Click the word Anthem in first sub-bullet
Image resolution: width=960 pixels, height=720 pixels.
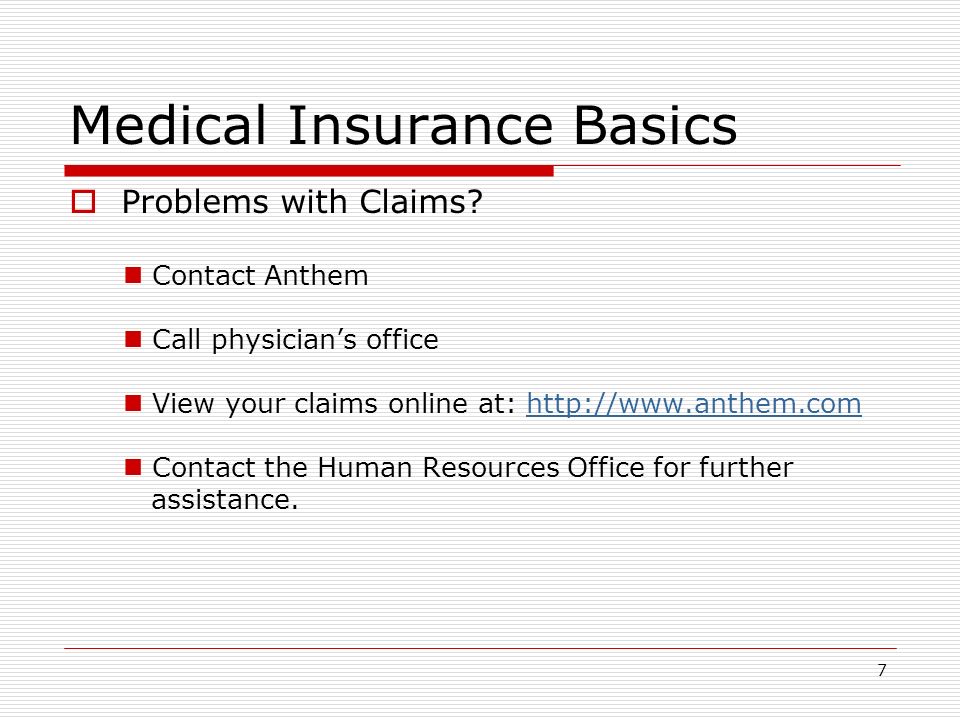[317, 276]
